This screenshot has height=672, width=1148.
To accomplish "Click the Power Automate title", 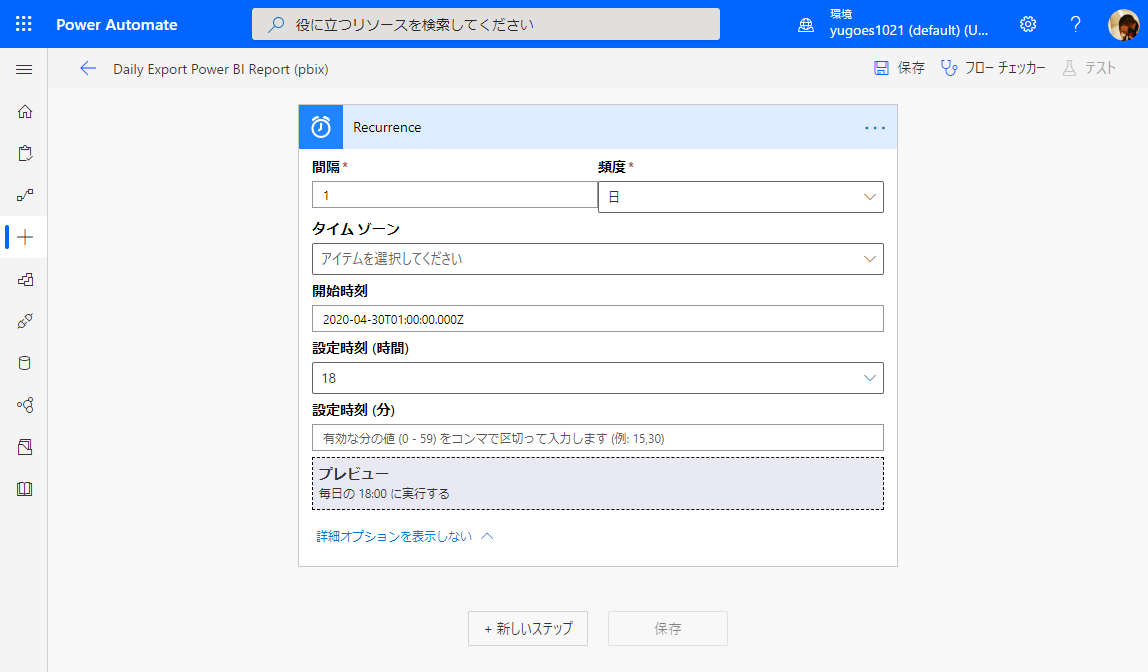I will point(117,24).
